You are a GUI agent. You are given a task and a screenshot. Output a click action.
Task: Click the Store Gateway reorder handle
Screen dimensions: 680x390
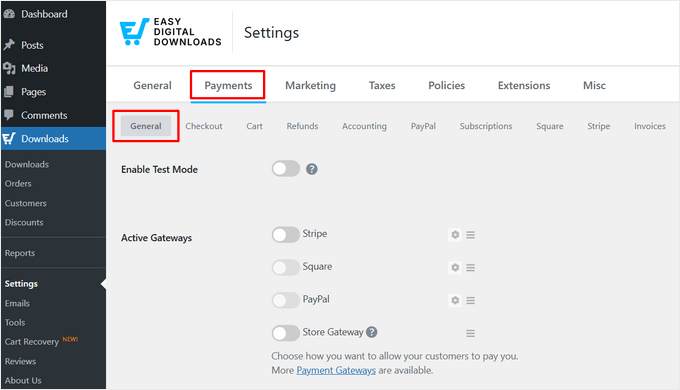[471, 333]
